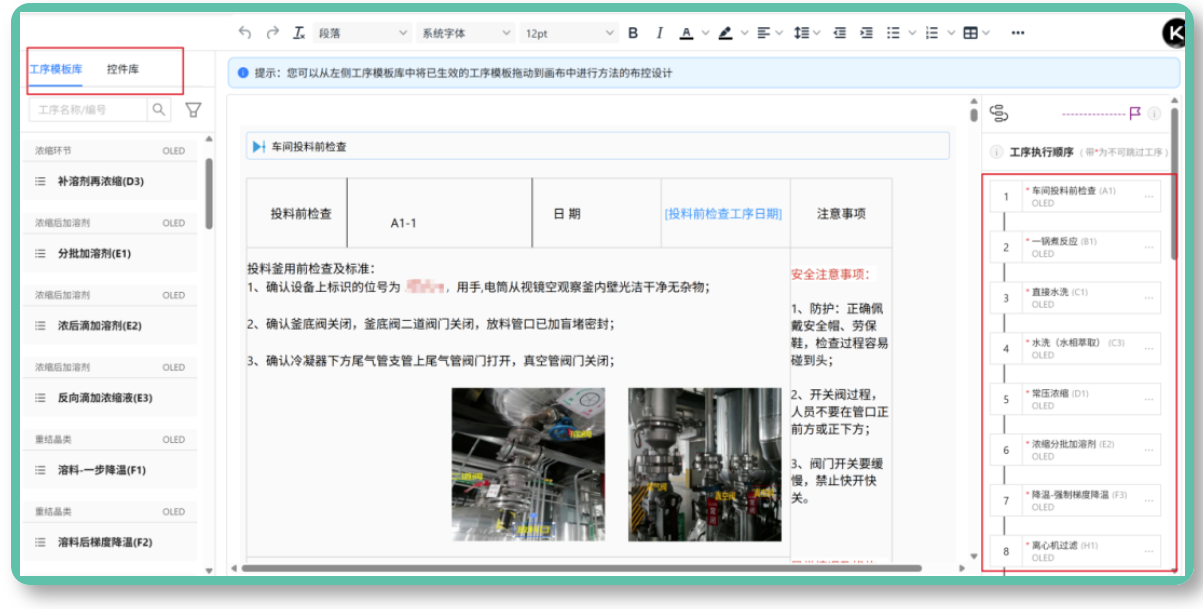Open the 段落 paragraph style dropdown
The width and height of the screenshot is (1203, 609).
pos(362,33)
